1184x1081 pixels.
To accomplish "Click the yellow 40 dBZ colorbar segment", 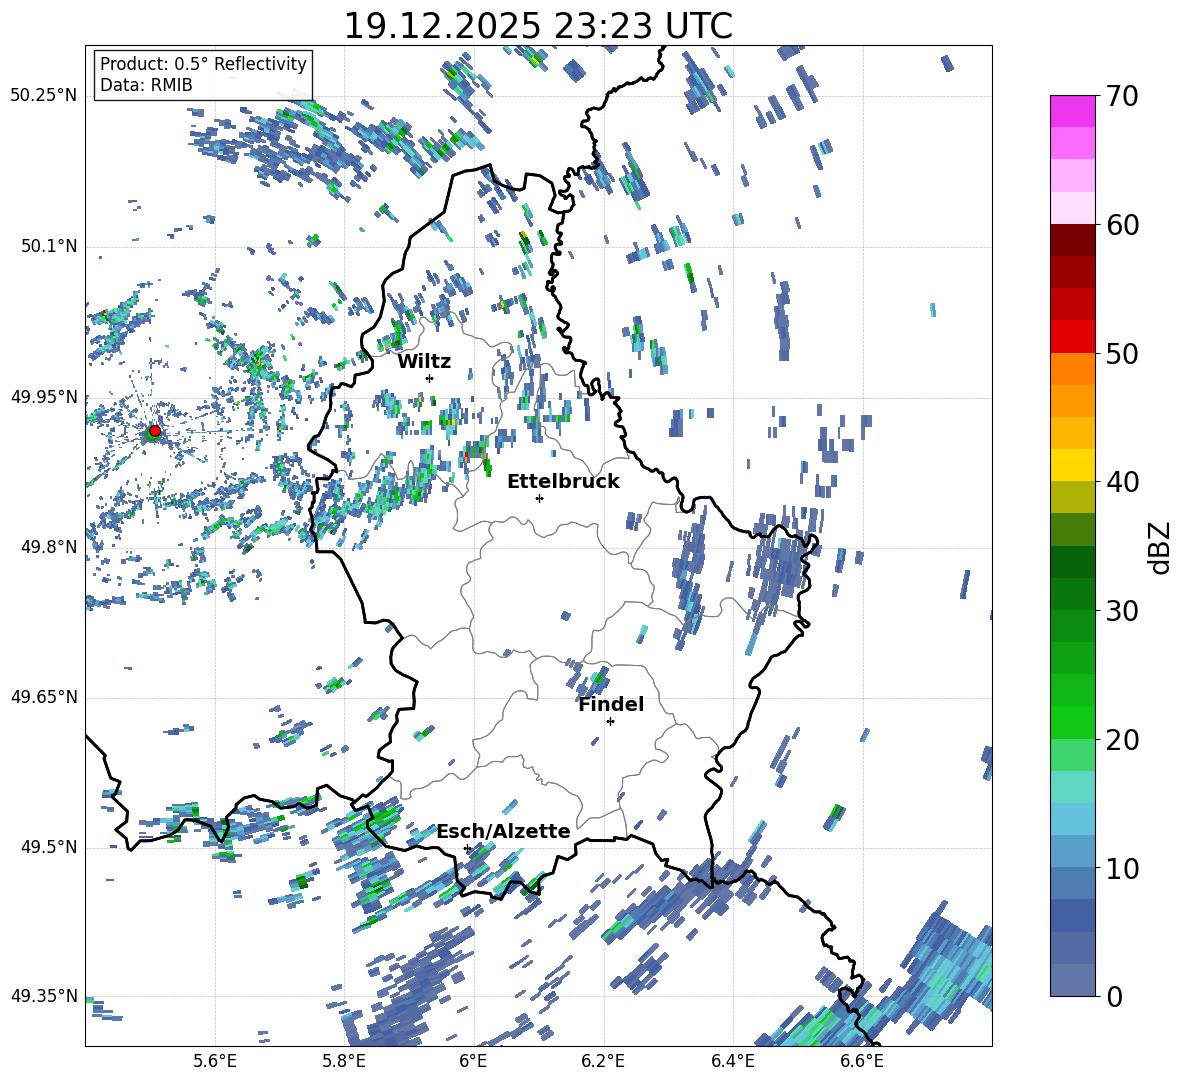I will click(1072, 465).
